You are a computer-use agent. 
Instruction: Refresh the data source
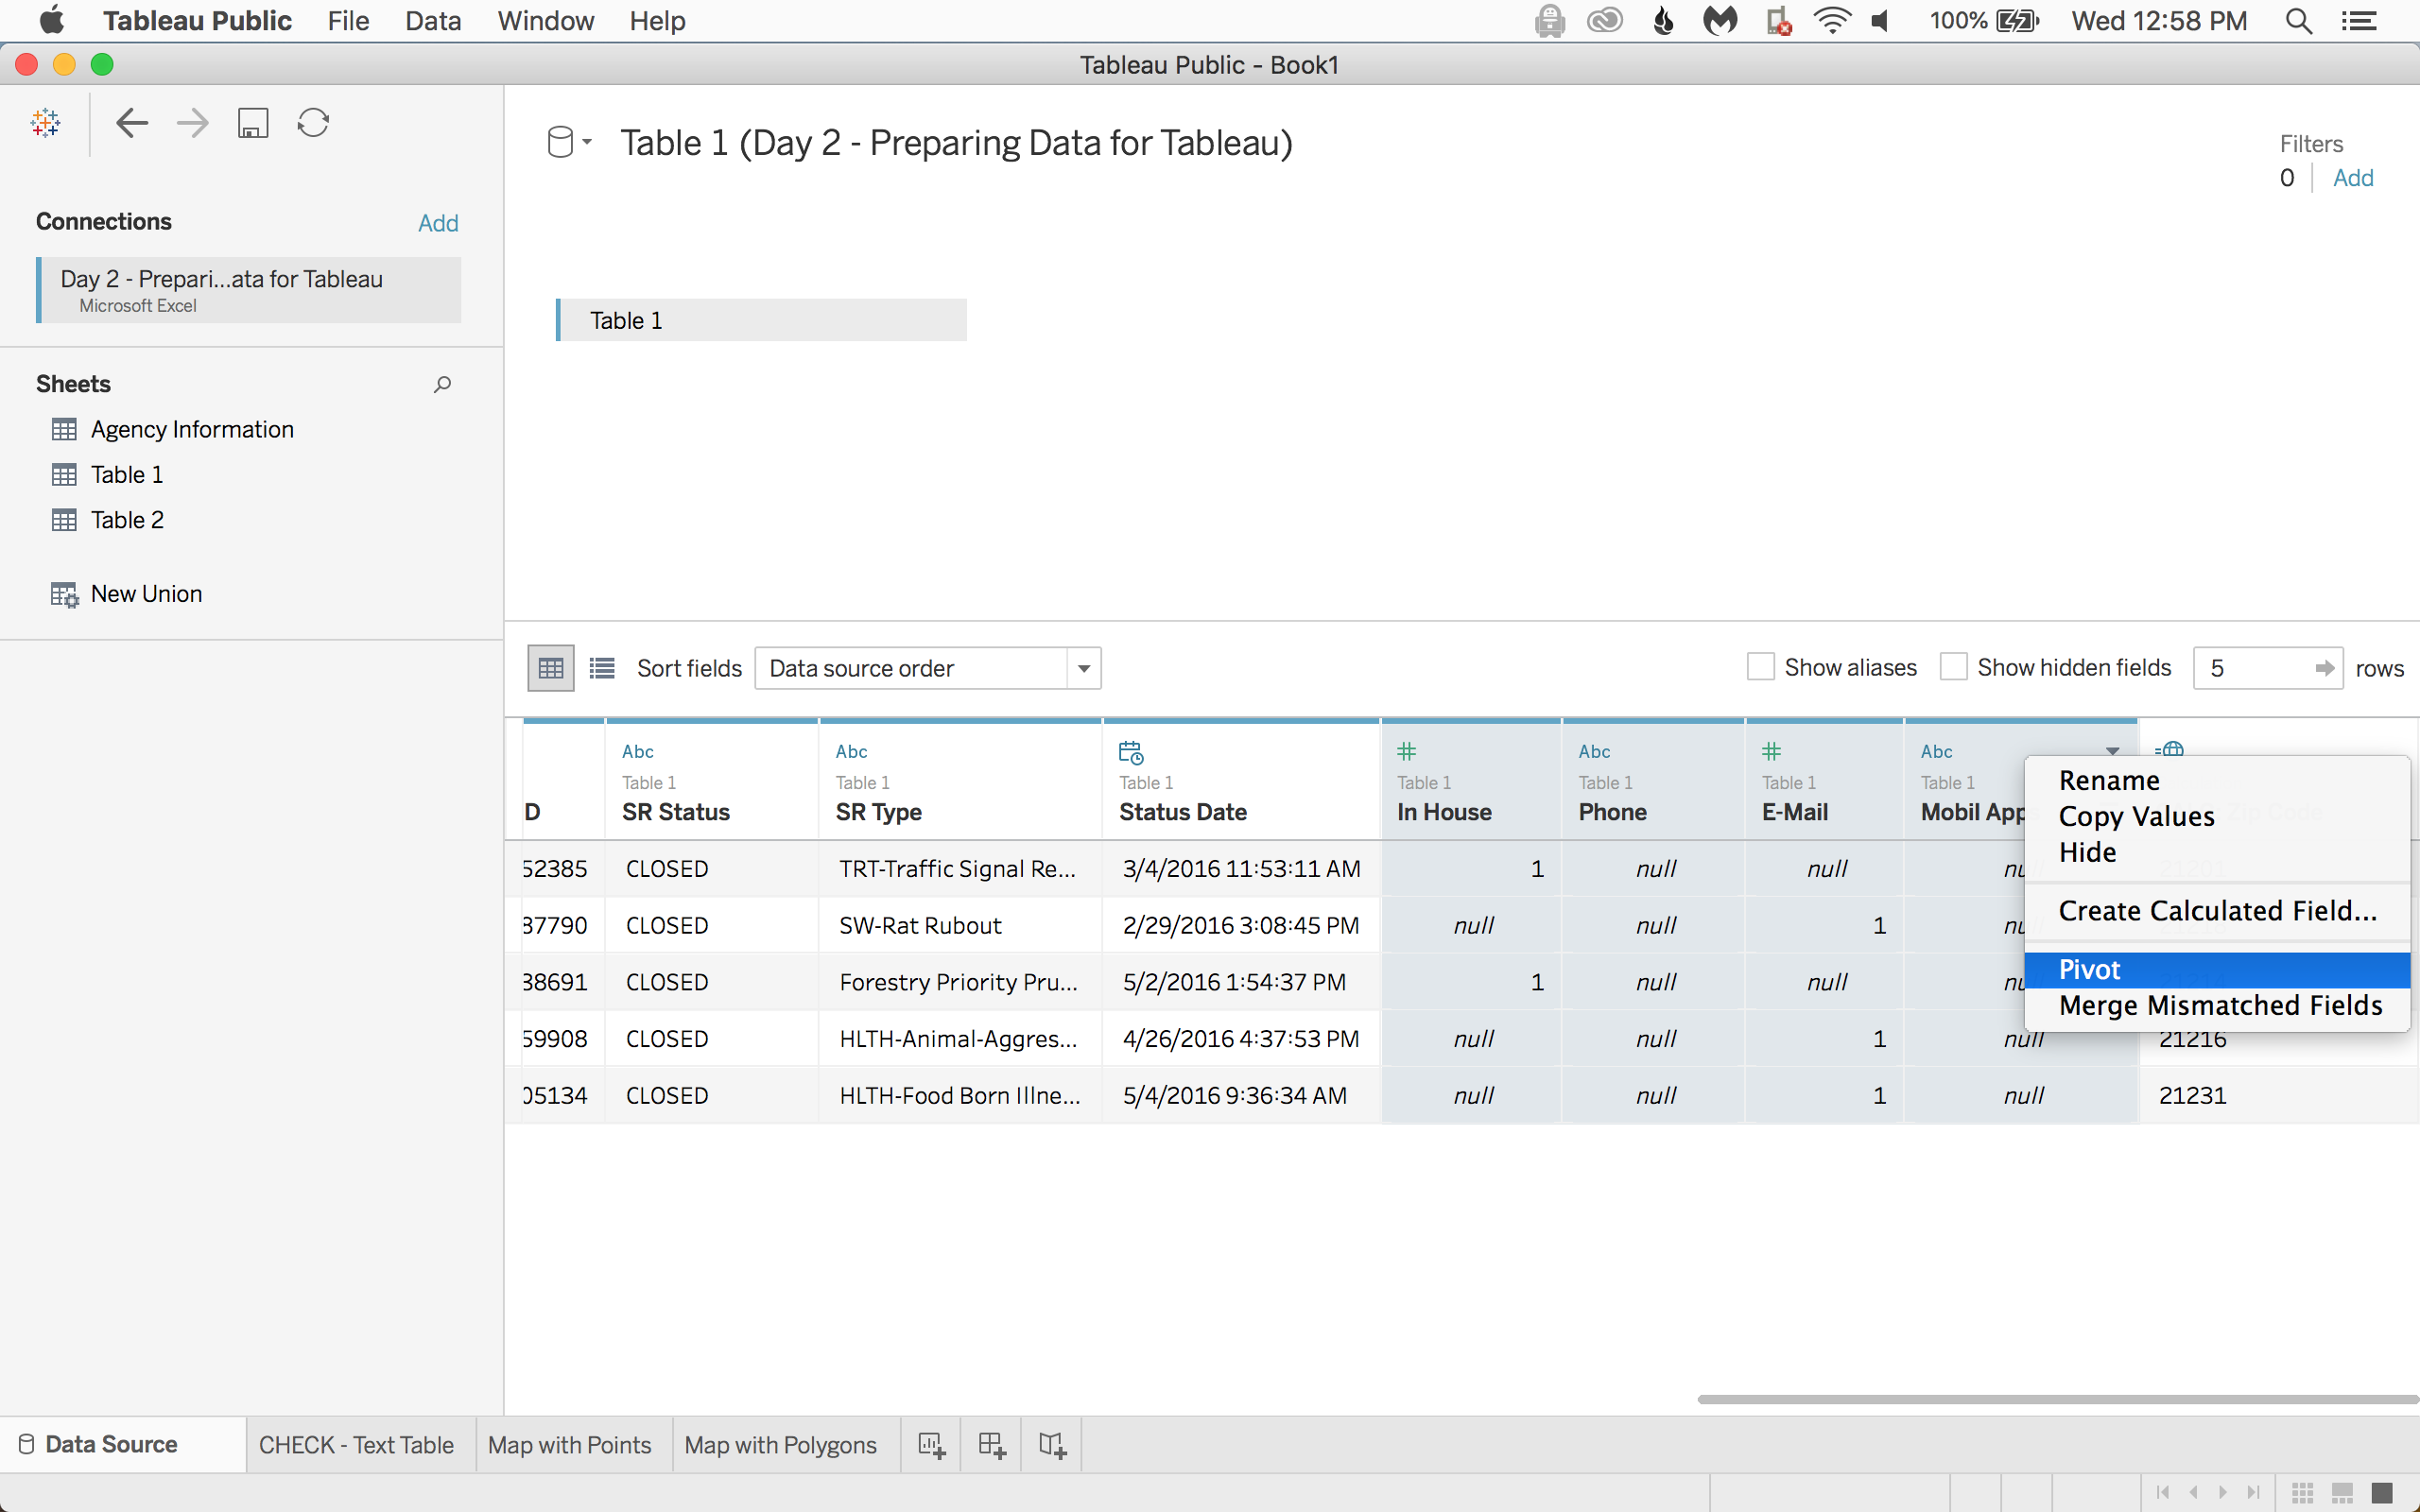coord(313,123)
